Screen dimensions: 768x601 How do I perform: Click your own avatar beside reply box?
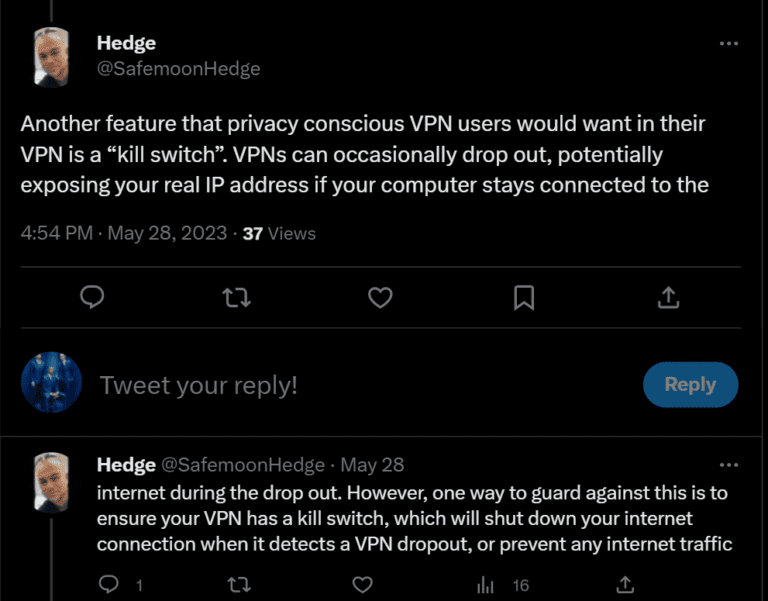(51, 385)
